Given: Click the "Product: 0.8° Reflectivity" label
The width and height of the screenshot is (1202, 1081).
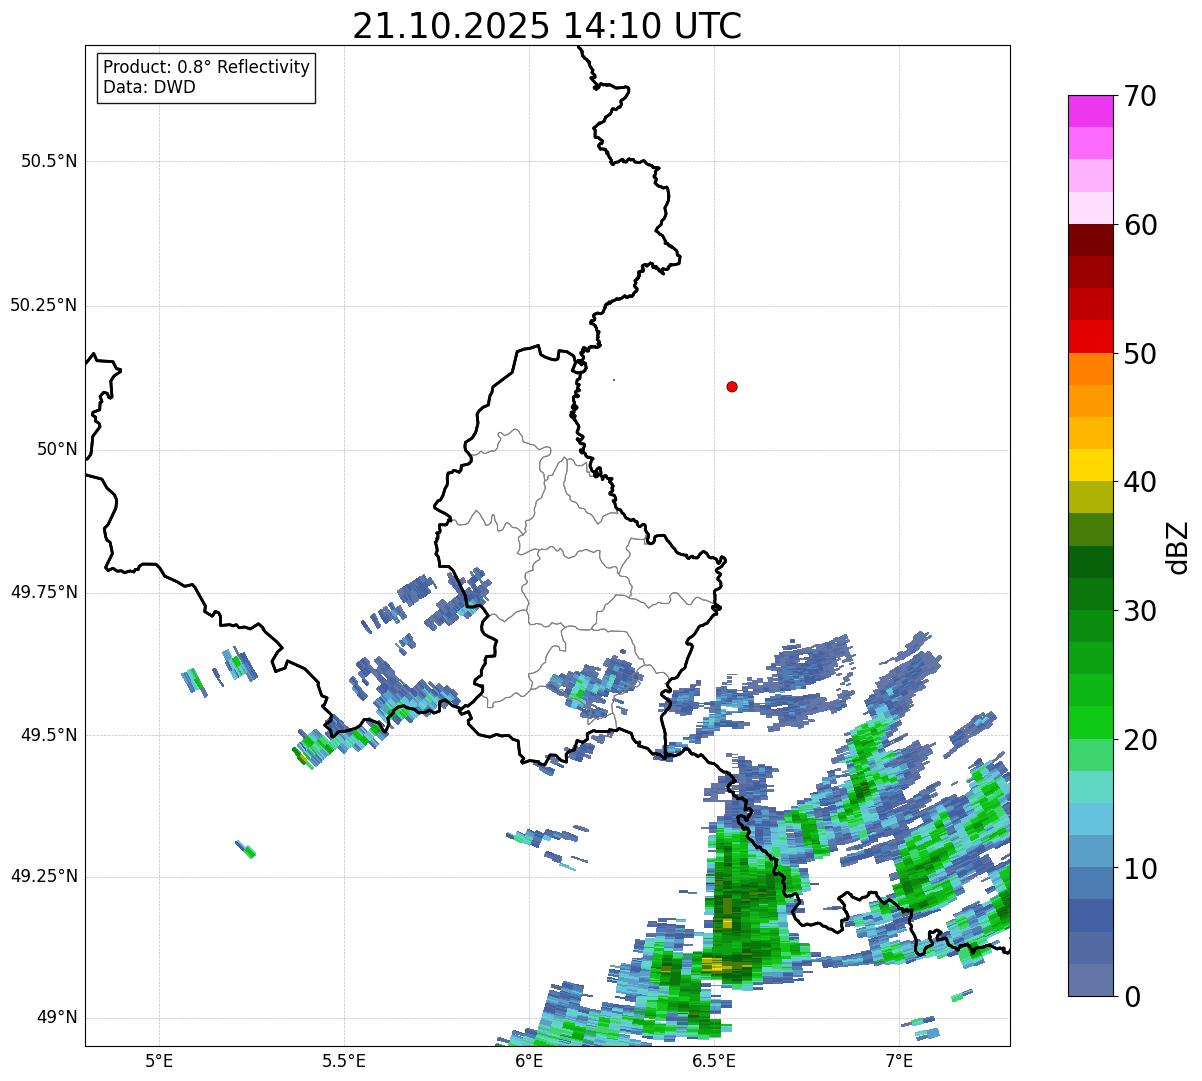Looking at the screenshot, I should pos(207,67).
